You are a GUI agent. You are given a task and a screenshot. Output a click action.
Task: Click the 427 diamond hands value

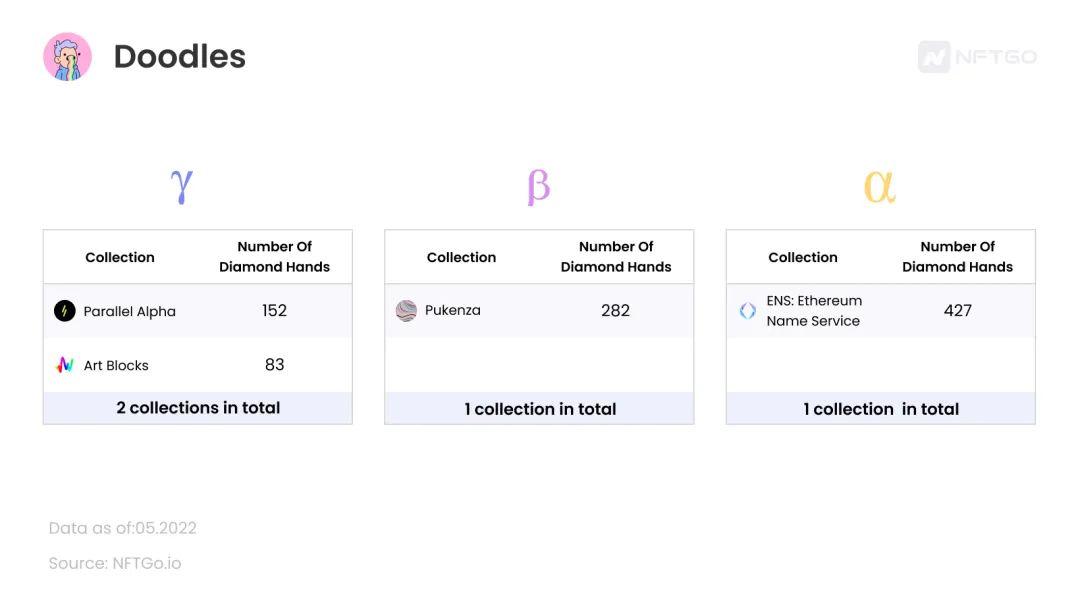957,311
